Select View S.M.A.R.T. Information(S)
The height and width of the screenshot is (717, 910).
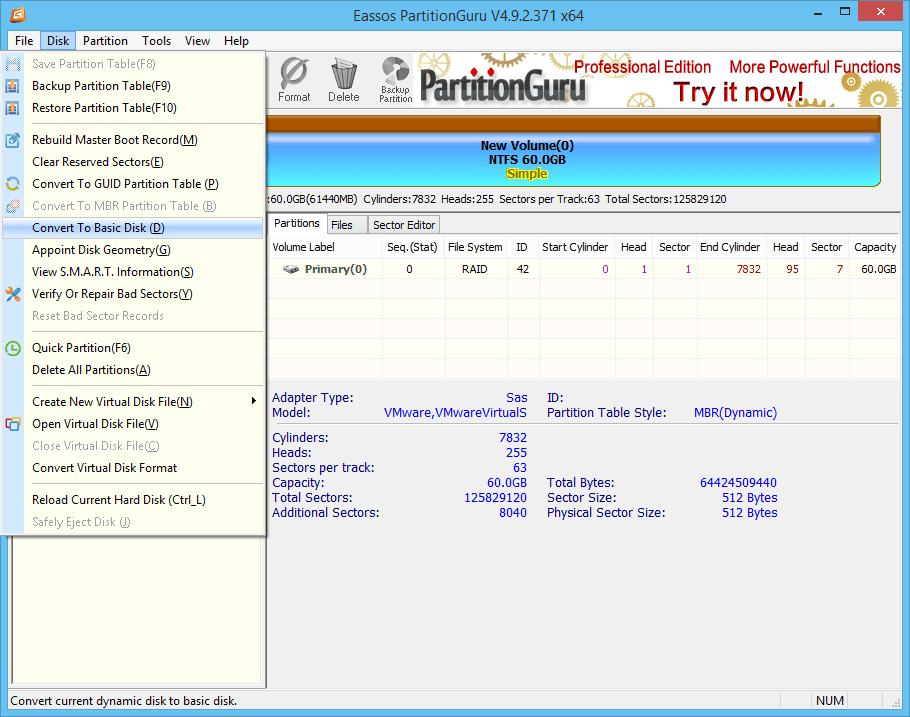tap(133, 272)
